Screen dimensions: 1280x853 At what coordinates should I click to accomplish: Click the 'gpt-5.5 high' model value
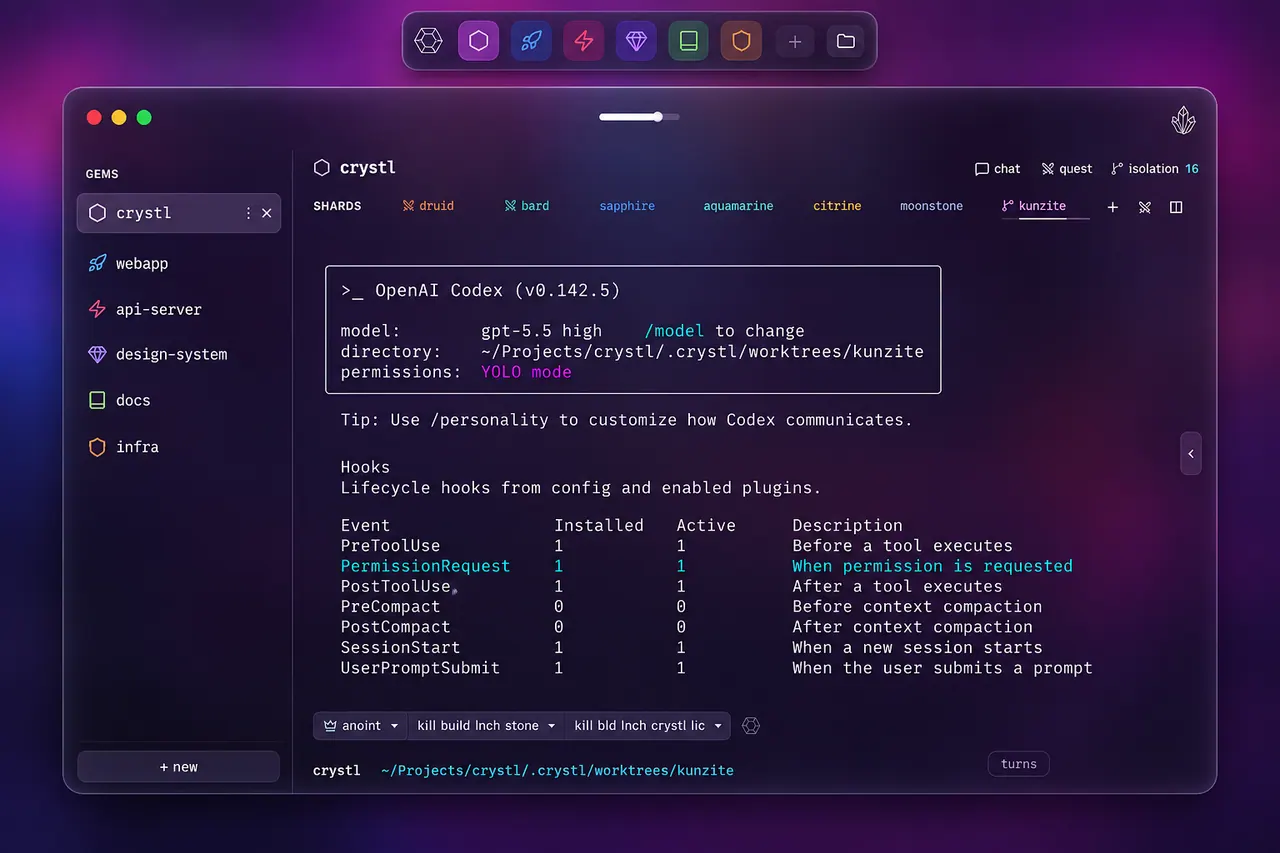[x=541, y=331]
